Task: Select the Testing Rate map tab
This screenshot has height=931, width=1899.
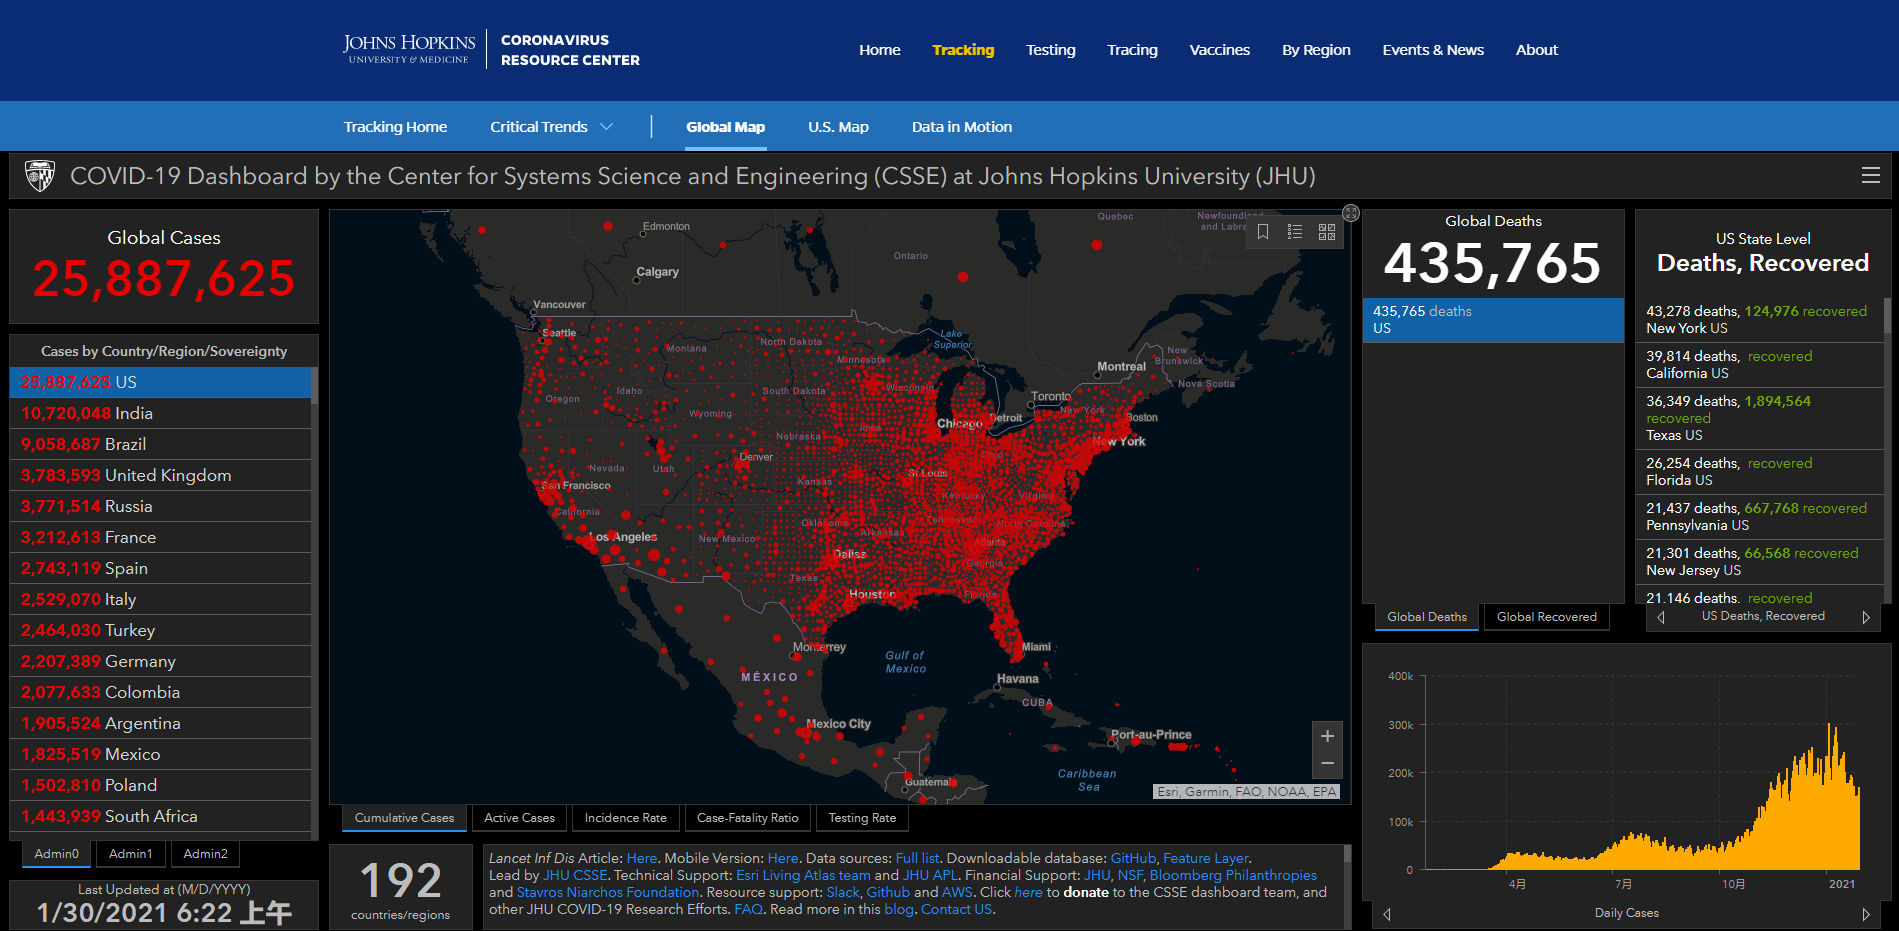Action: (x=862, y=818)
